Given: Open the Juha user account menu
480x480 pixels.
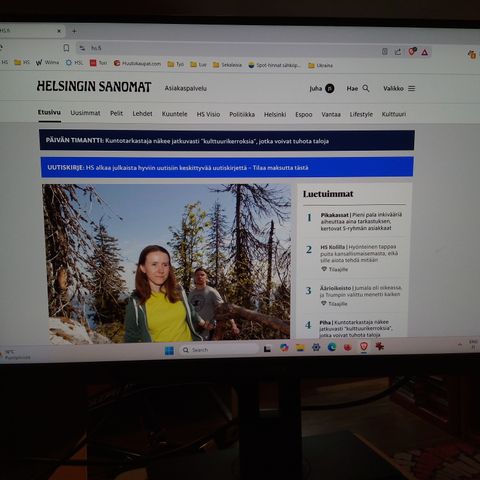Looking at the screenshot, I should pos(322,88).
